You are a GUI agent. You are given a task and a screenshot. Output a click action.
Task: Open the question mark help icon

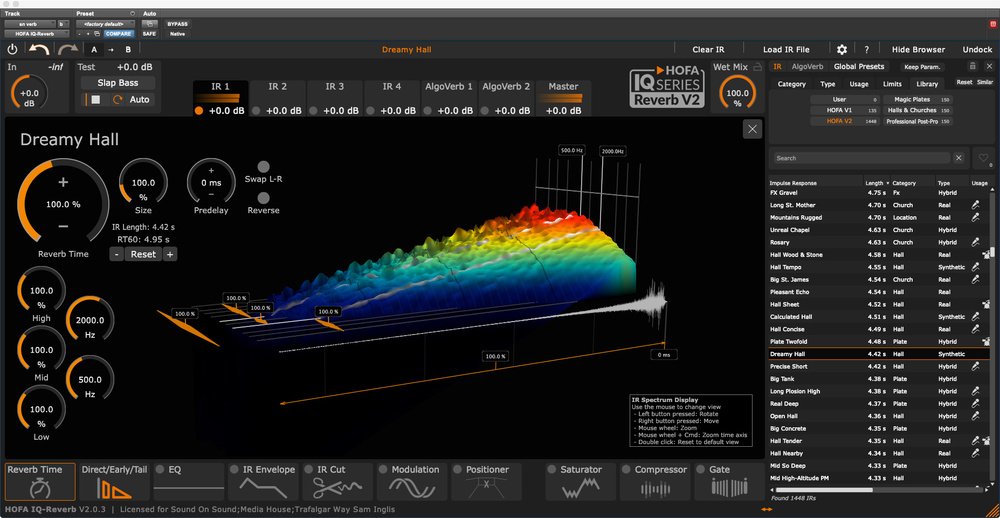pyautogui.click(x=866, y=49)
